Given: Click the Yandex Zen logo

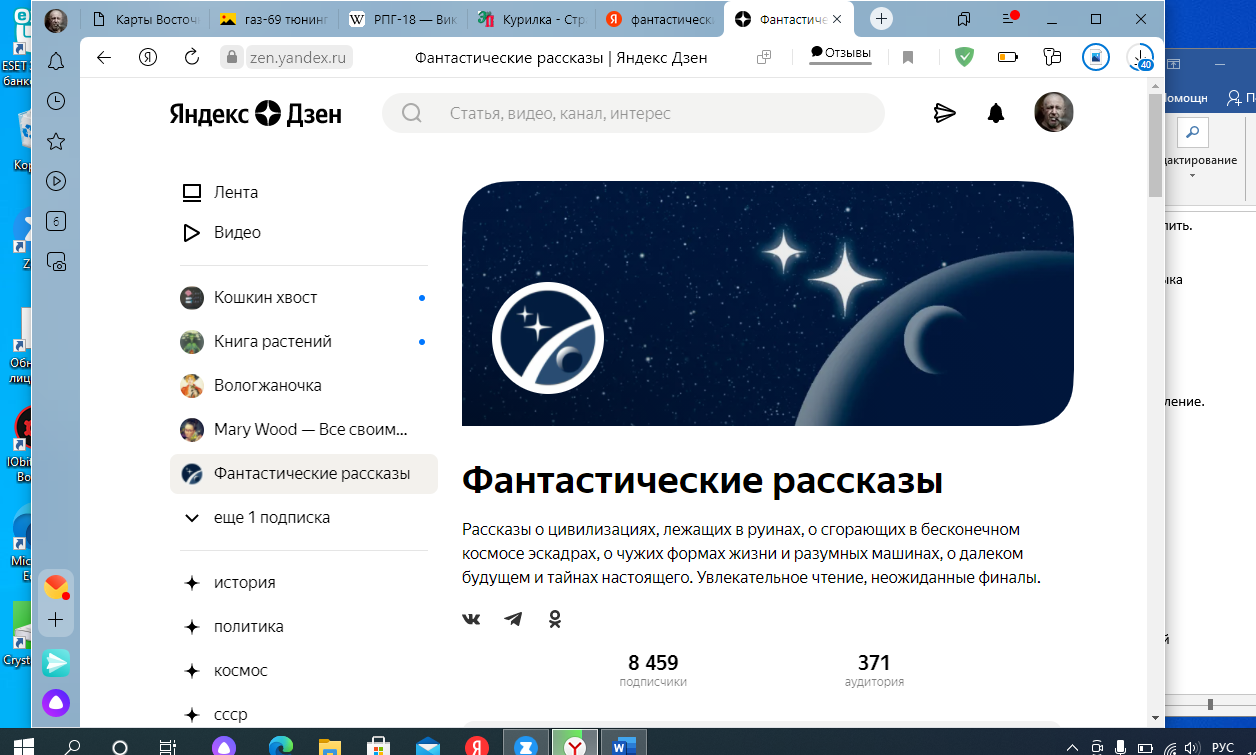Looking at the screenshot, I should tap(256, 113).
